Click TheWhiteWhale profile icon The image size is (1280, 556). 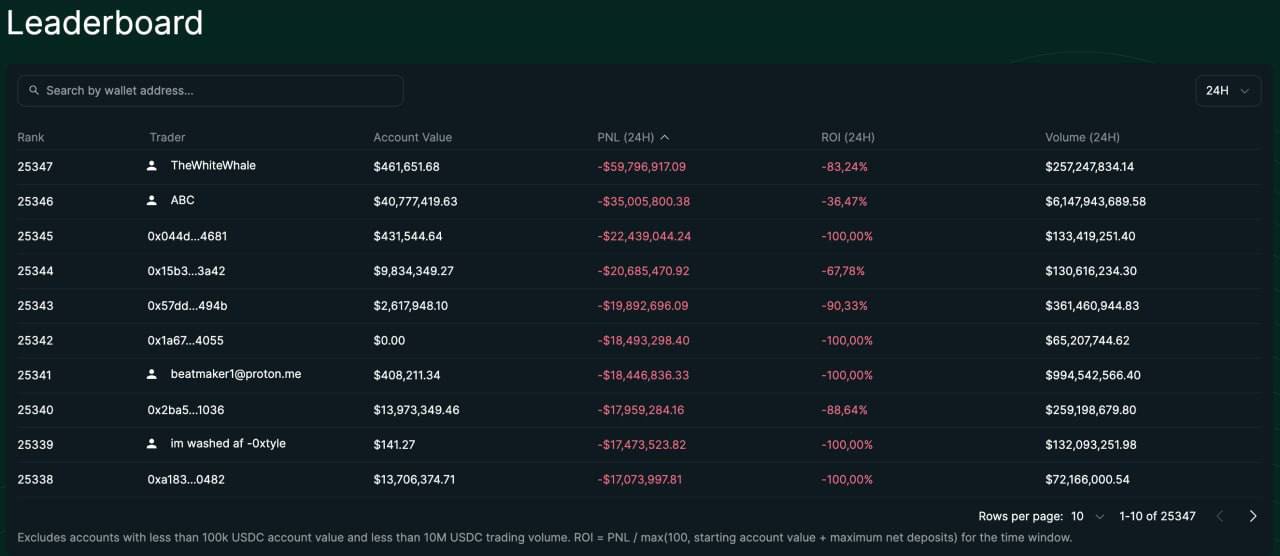(152, 166)
